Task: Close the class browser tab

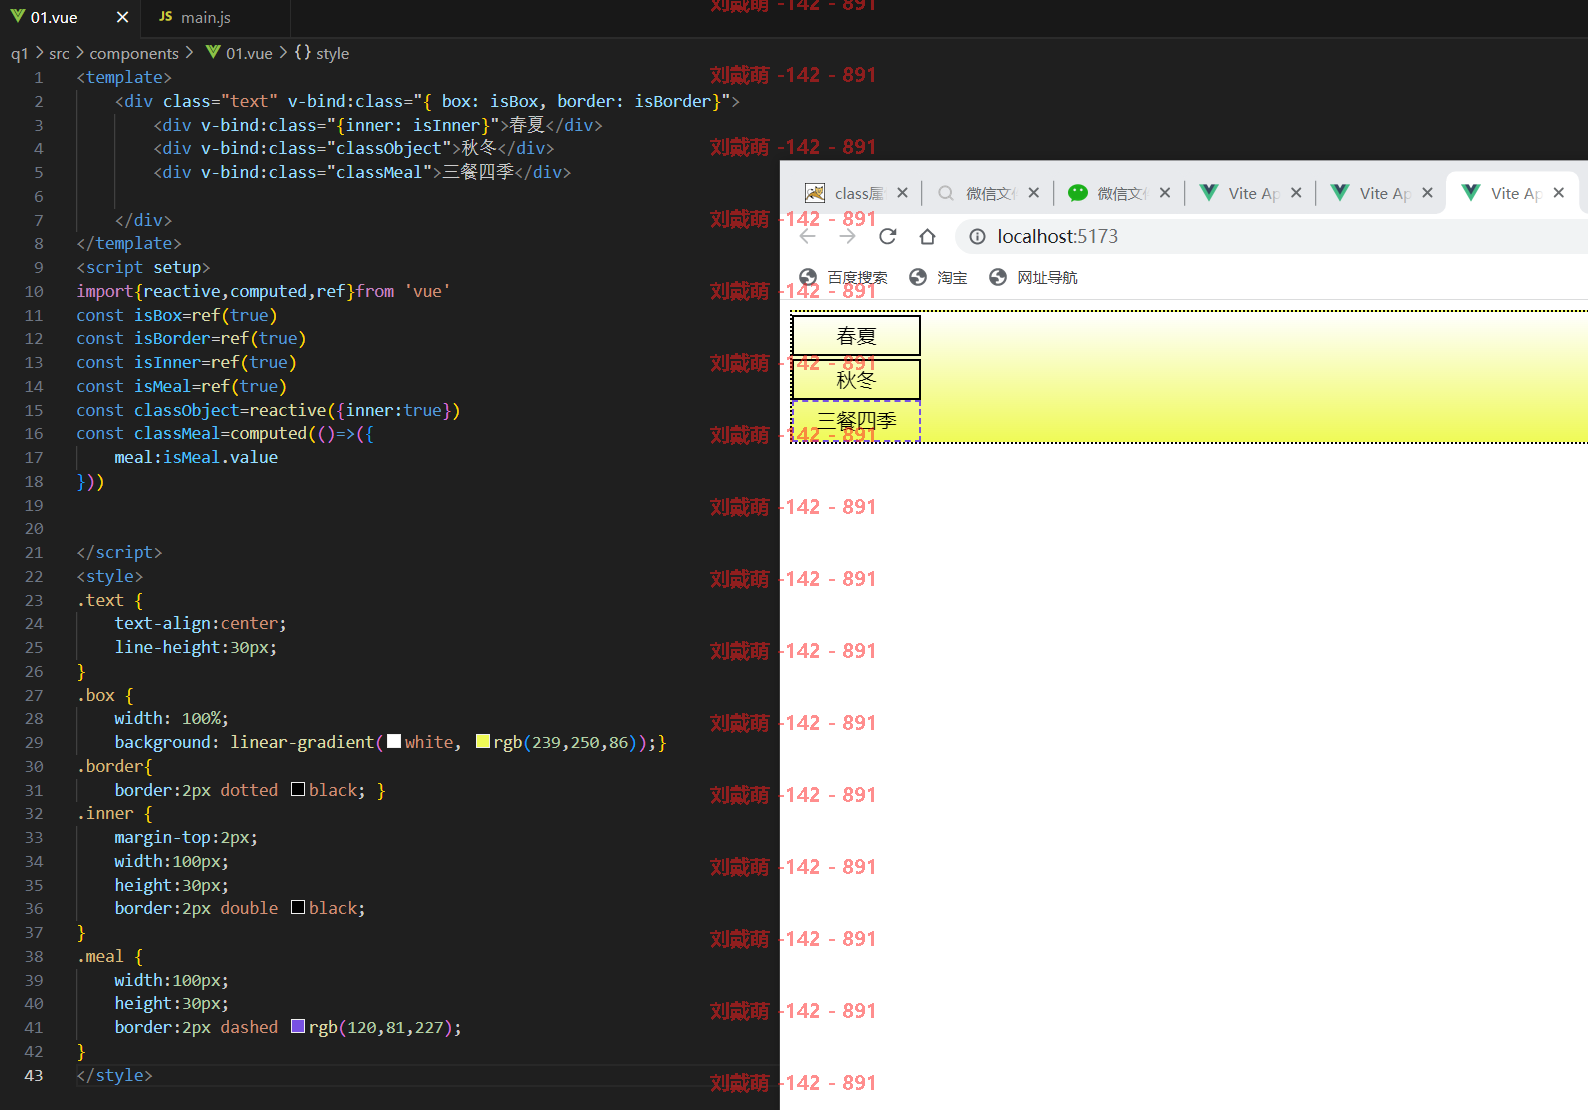Action: 902,193
